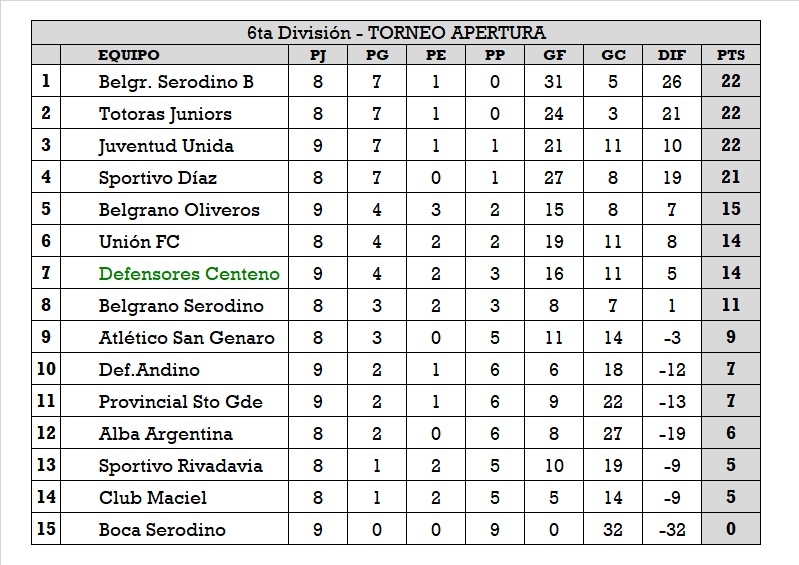Click the PTS column header
This screenshot has height=565, width=799.
click(x=730, y=55)
